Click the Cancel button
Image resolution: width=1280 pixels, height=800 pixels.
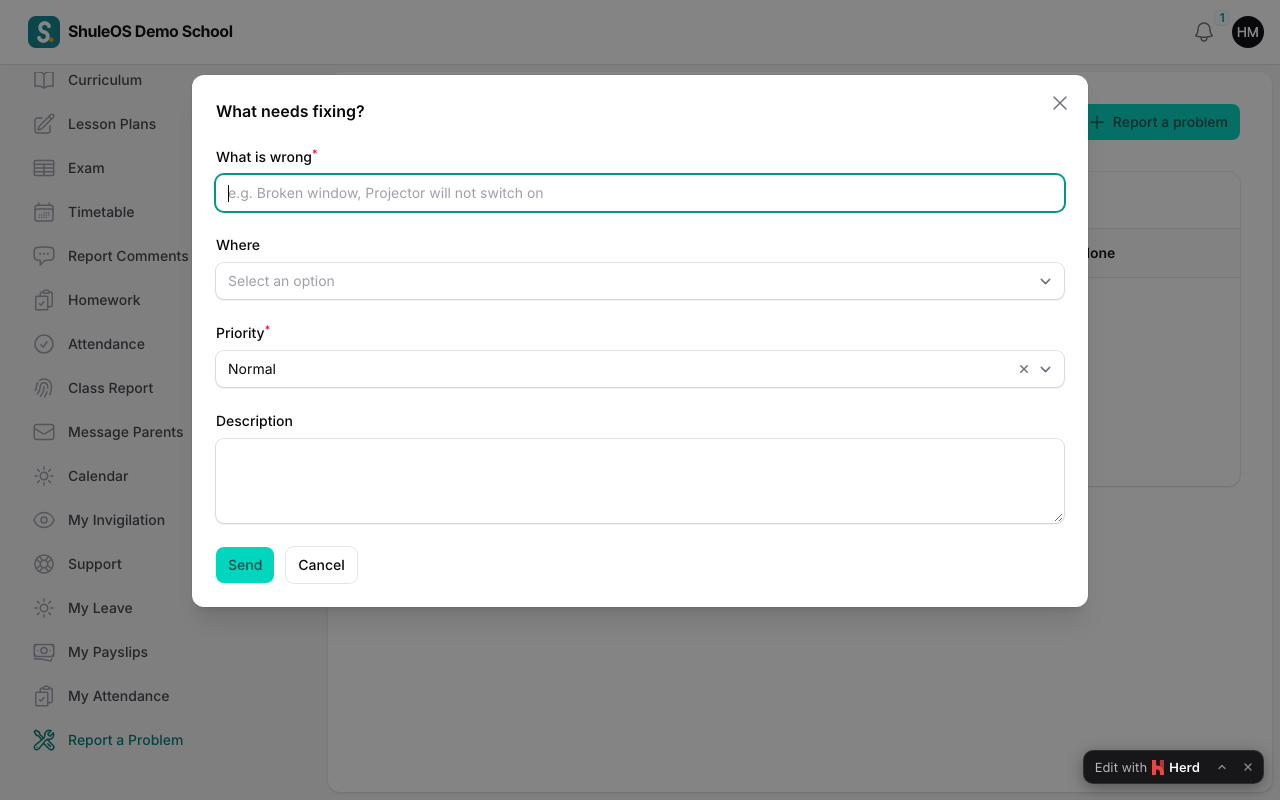(x=321, y=565)
